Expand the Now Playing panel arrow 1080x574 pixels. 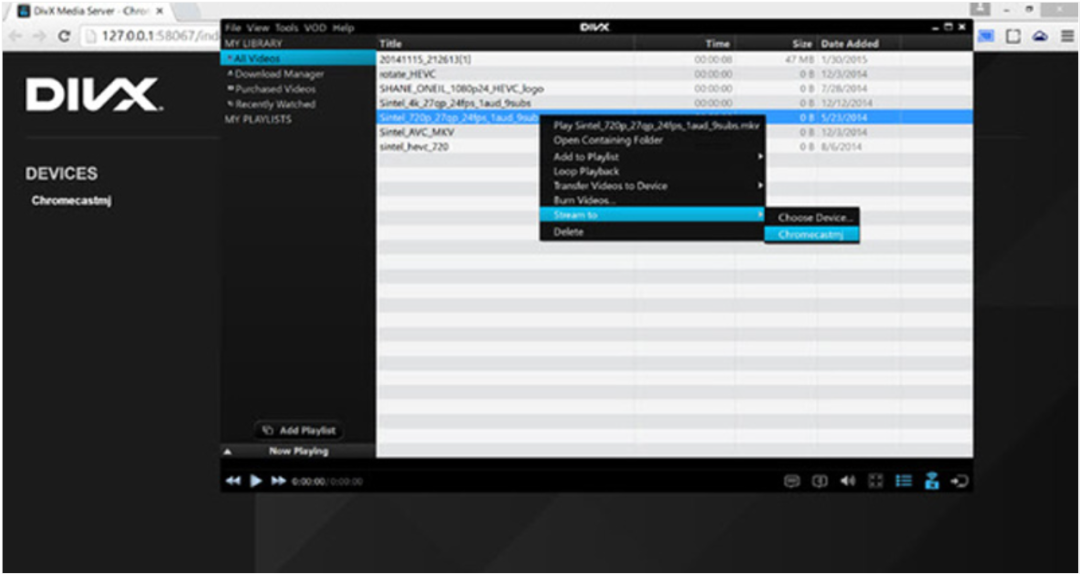point(228,452)
